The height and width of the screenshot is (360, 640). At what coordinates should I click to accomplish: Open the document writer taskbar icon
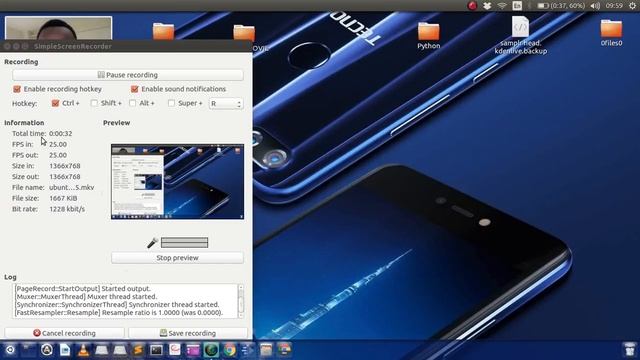click(65, 350)
